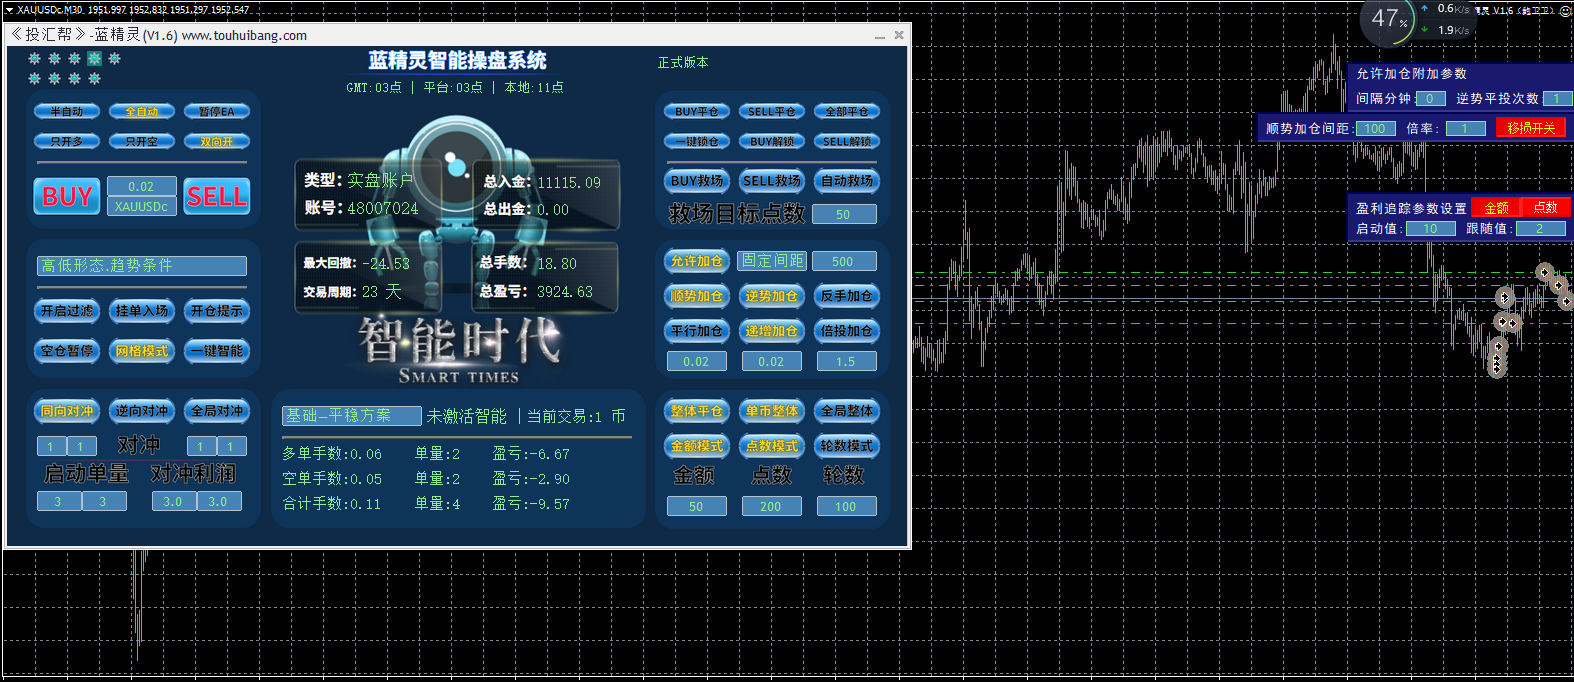Screen dimensions: 1574x682
Task: Open 固定间距 spacing dropdown
Action: point(773,261)
